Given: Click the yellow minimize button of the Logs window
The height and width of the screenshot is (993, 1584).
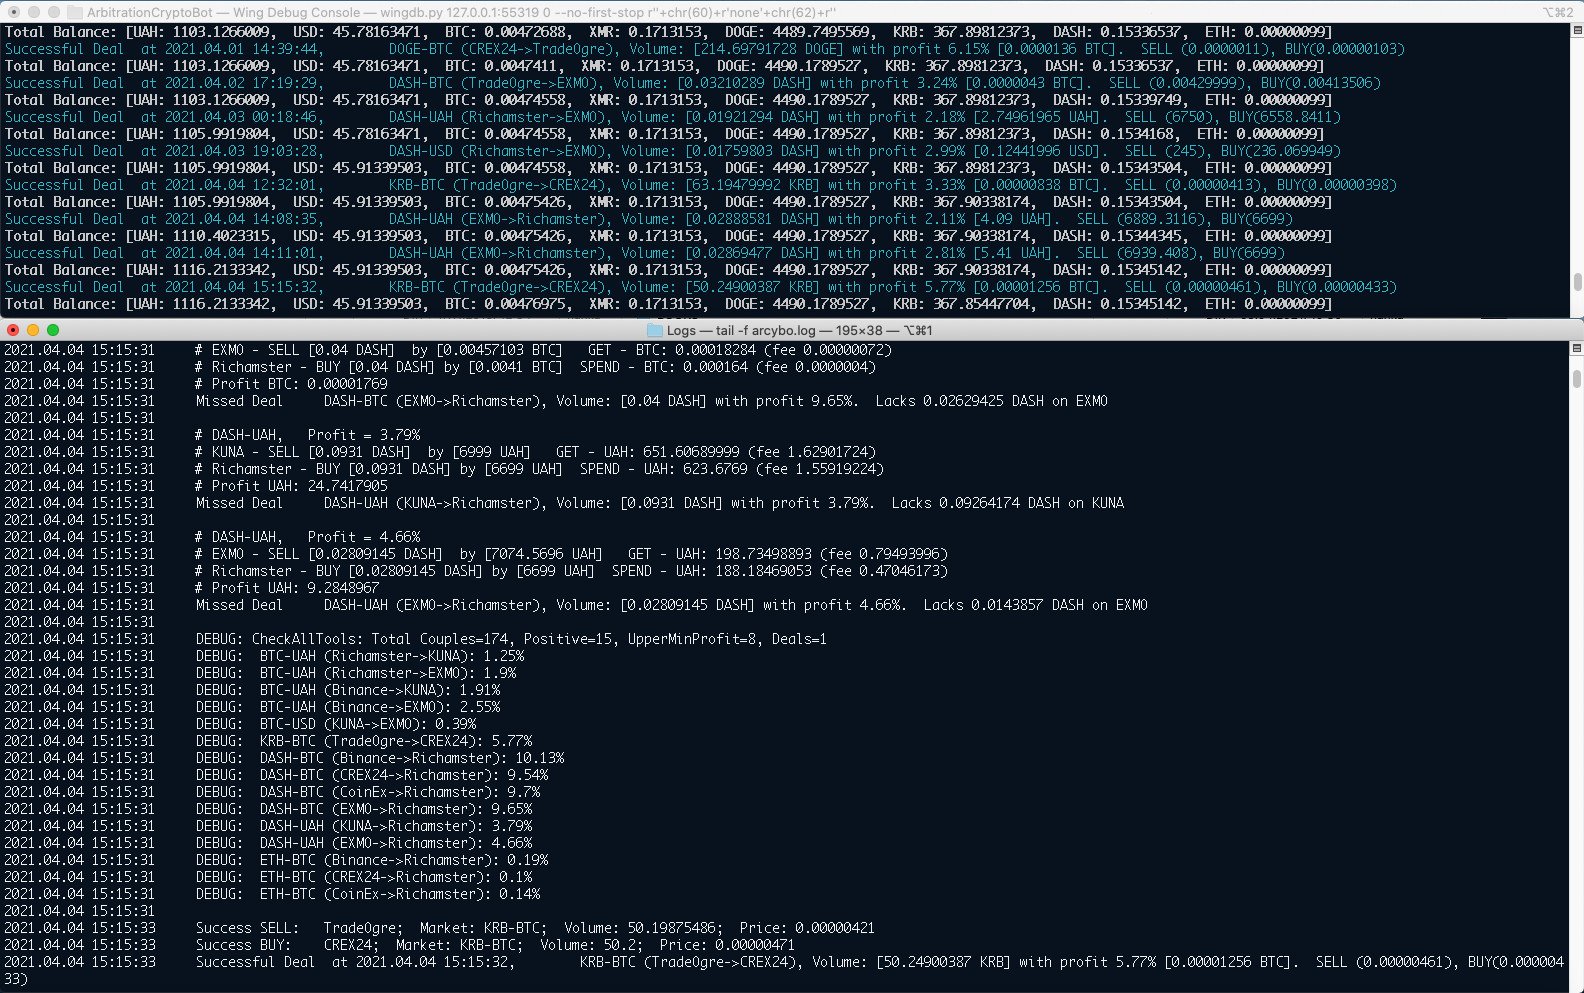Looking at the screenshot, I should pyautogui.click(x=33, y=330).
